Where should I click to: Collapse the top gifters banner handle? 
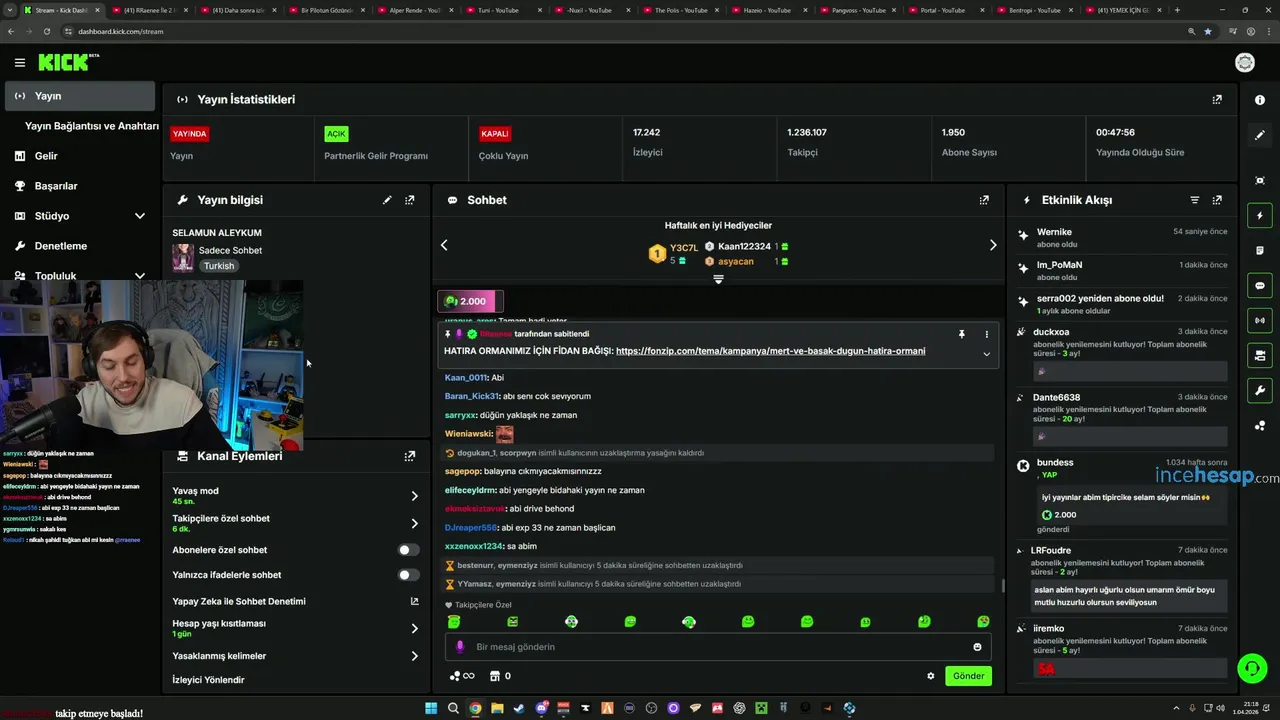click(718, 280)
